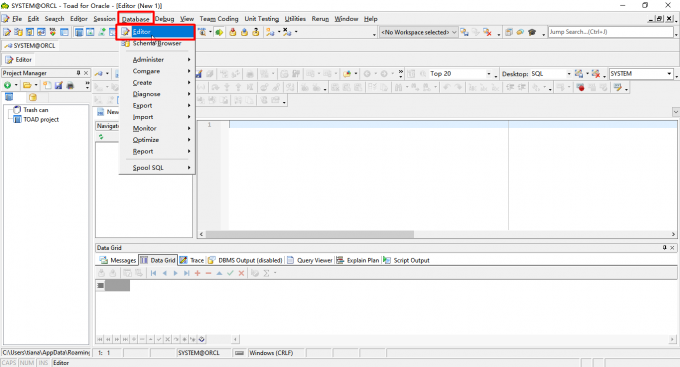The width and height of the screenshot is (680, 367).
Task: Switch to the Trace tab
Action: 192,260
